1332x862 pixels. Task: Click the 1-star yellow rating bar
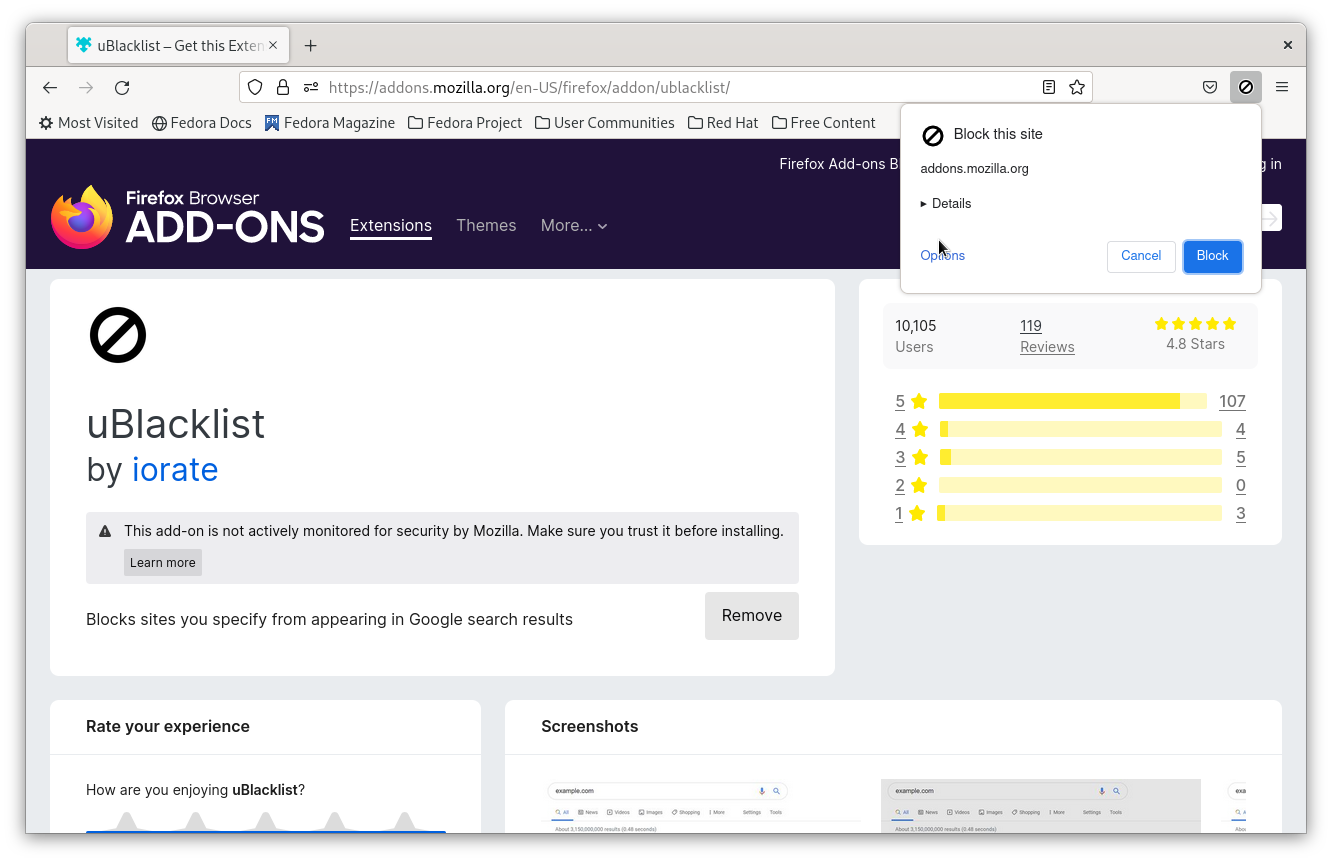1079,513
